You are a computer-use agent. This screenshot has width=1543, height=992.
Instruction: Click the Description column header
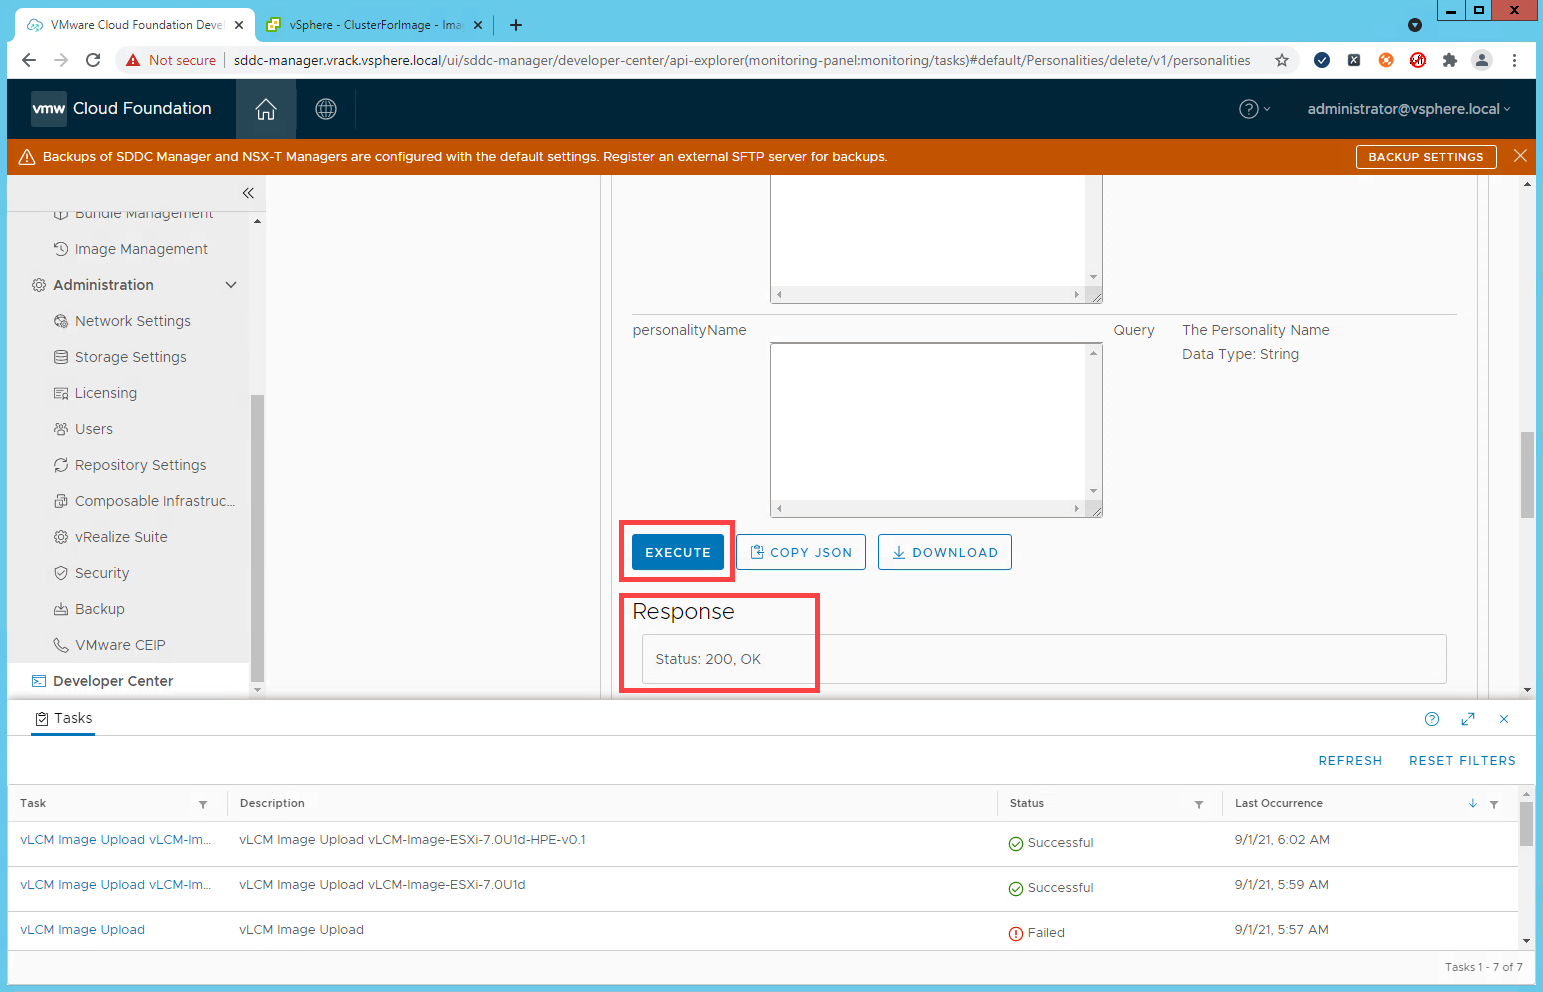(x=272, y=803)
